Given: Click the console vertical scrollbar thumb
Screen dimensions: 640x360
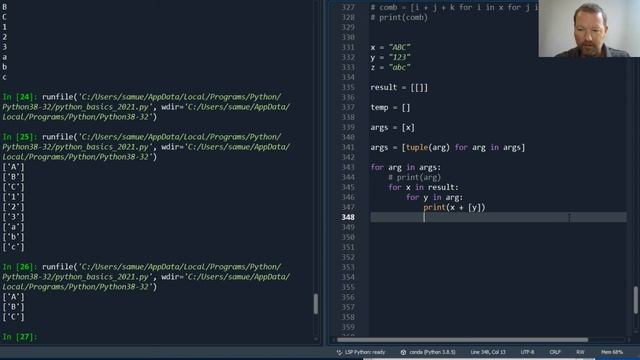Looking at the screenshot, I should tap(316, 304).
